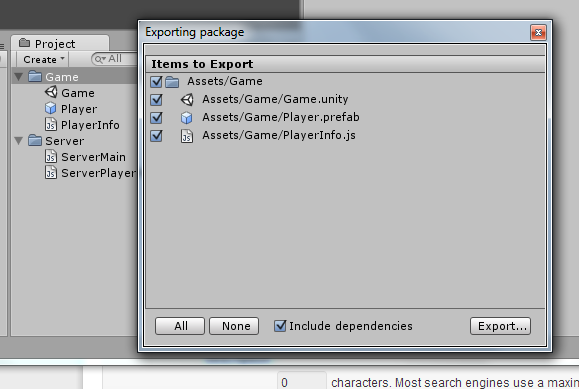Click the PlayerInfo script icon in Project
Viewport: 579px width, 389px height.
click(51, 124)
